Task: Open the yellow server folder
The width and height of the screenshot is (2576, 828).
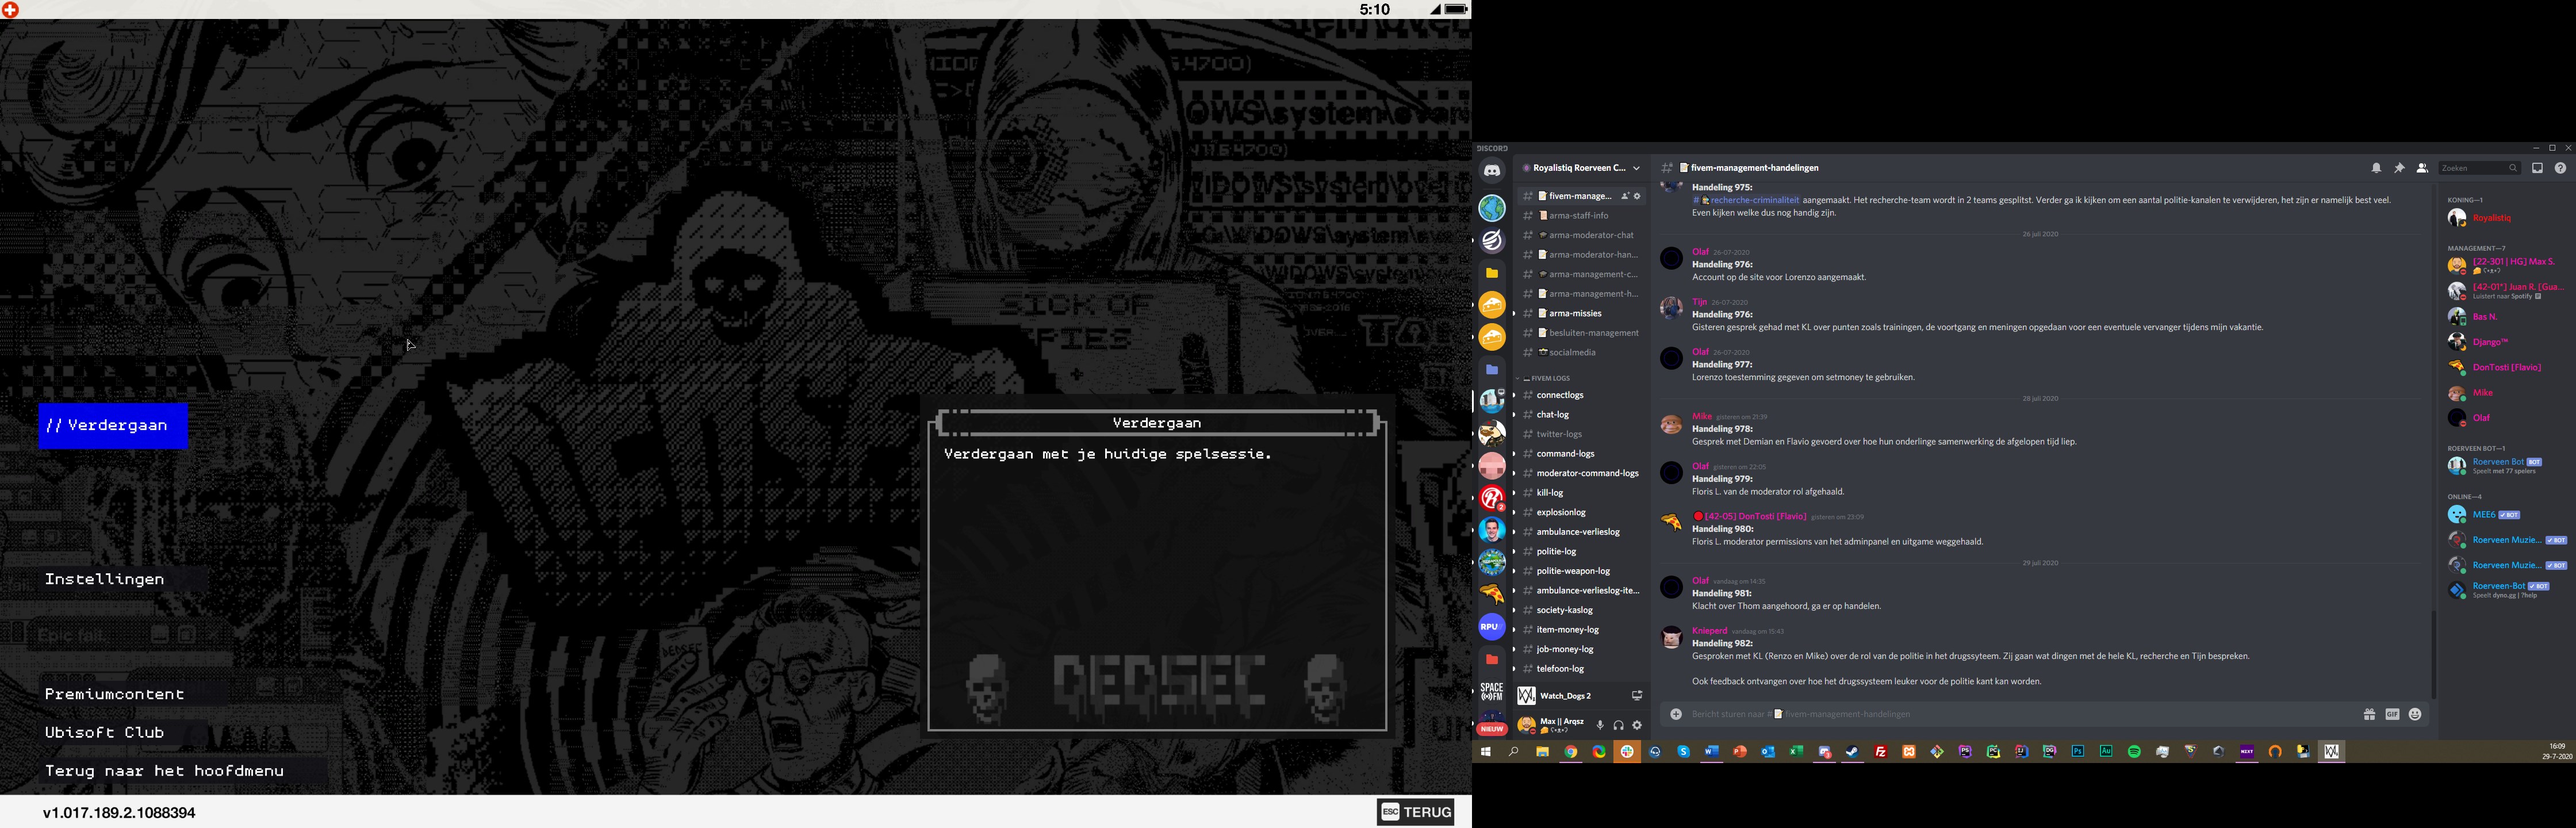Action: pyautogui.click(x=1491, y=273)
